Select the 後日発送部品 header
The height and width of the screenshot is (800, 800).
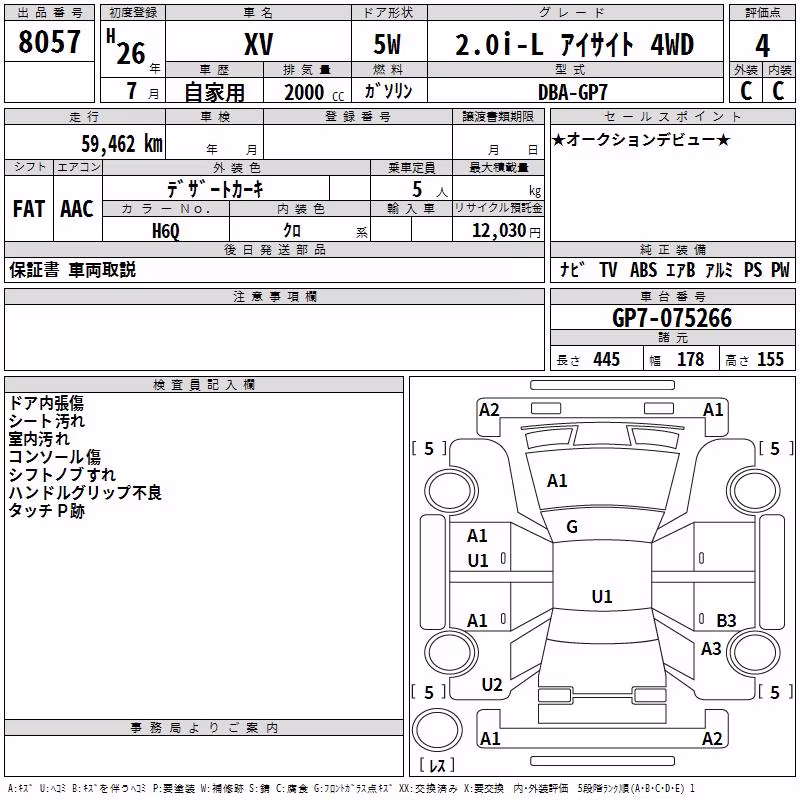coord(275,249)
